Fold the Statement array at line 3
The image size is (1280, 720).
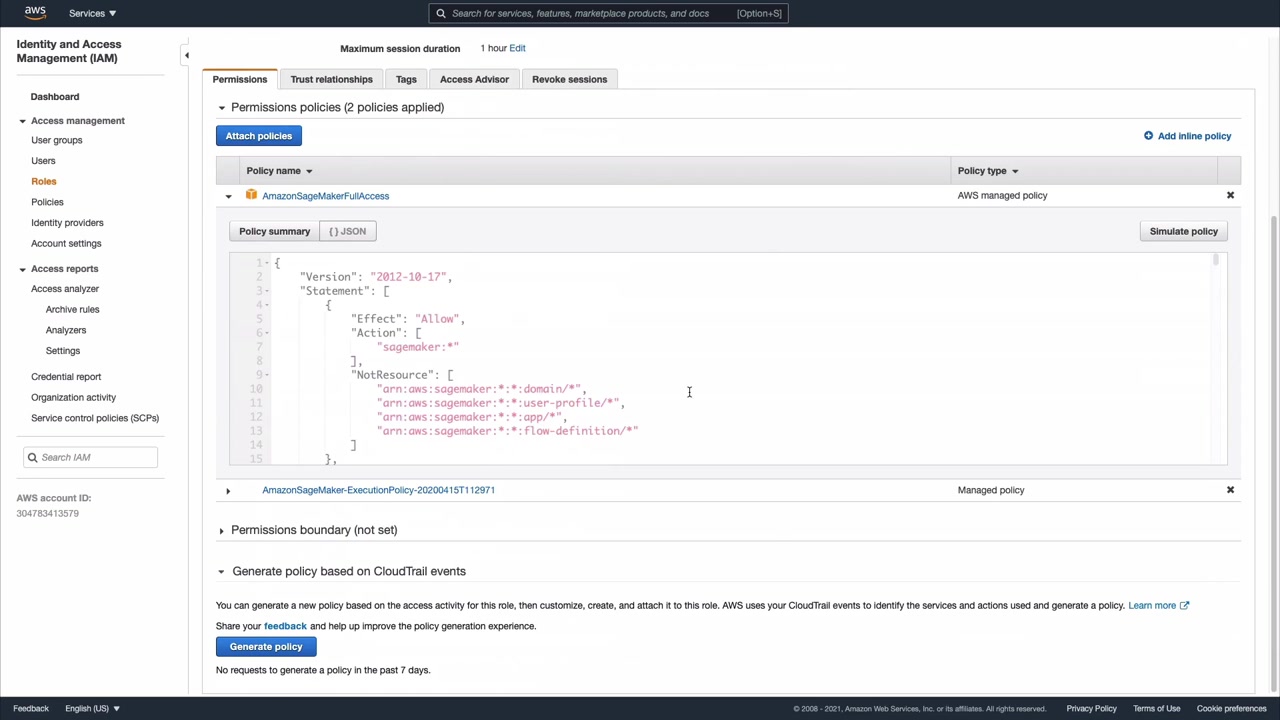(x=267, y=291)
